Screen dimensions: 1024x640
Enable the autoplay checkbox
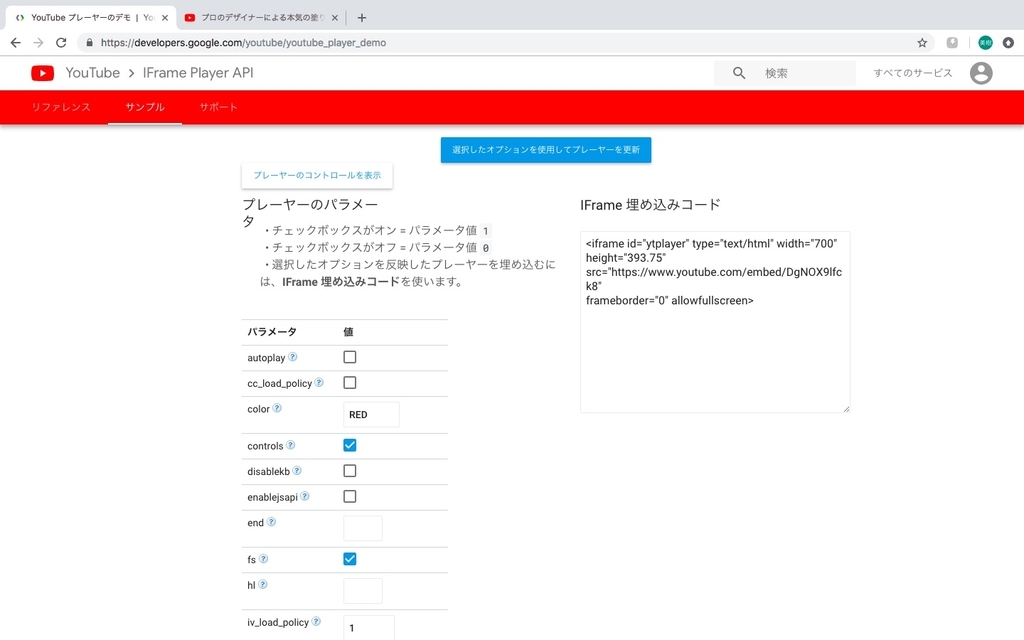[351, 356]
